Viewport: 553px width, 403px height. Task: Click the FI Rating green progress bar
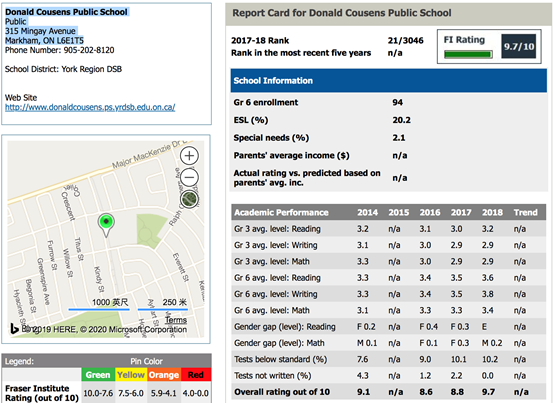point(468,54)
